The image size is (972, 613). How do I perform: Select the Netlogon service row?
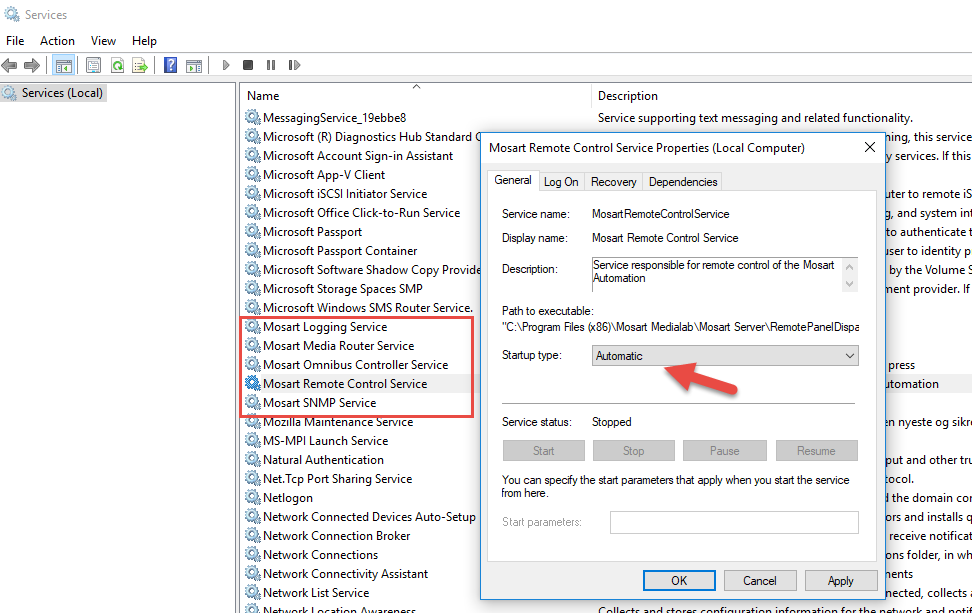click(287, 498)
